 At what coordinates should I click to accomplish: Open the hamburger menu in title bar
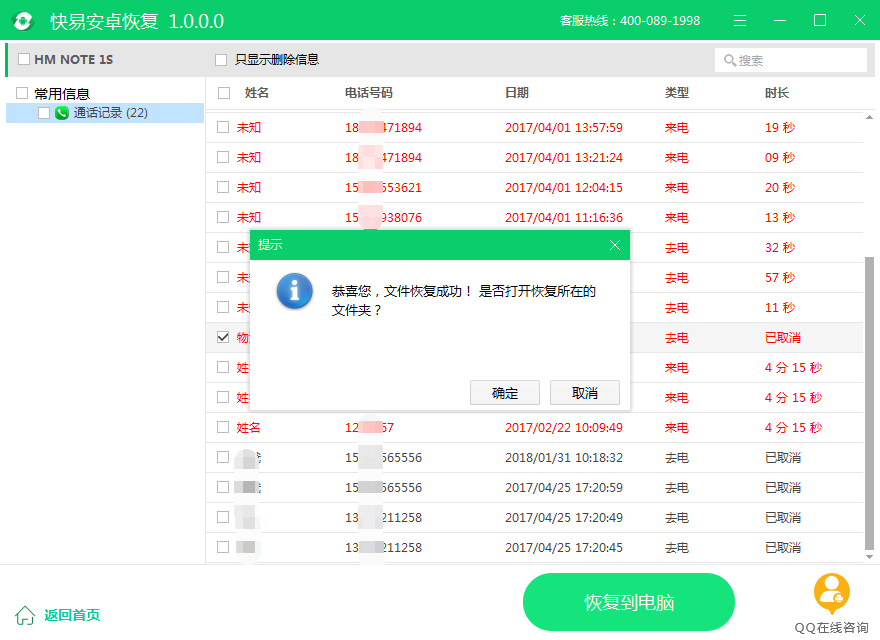click(740, 21)
